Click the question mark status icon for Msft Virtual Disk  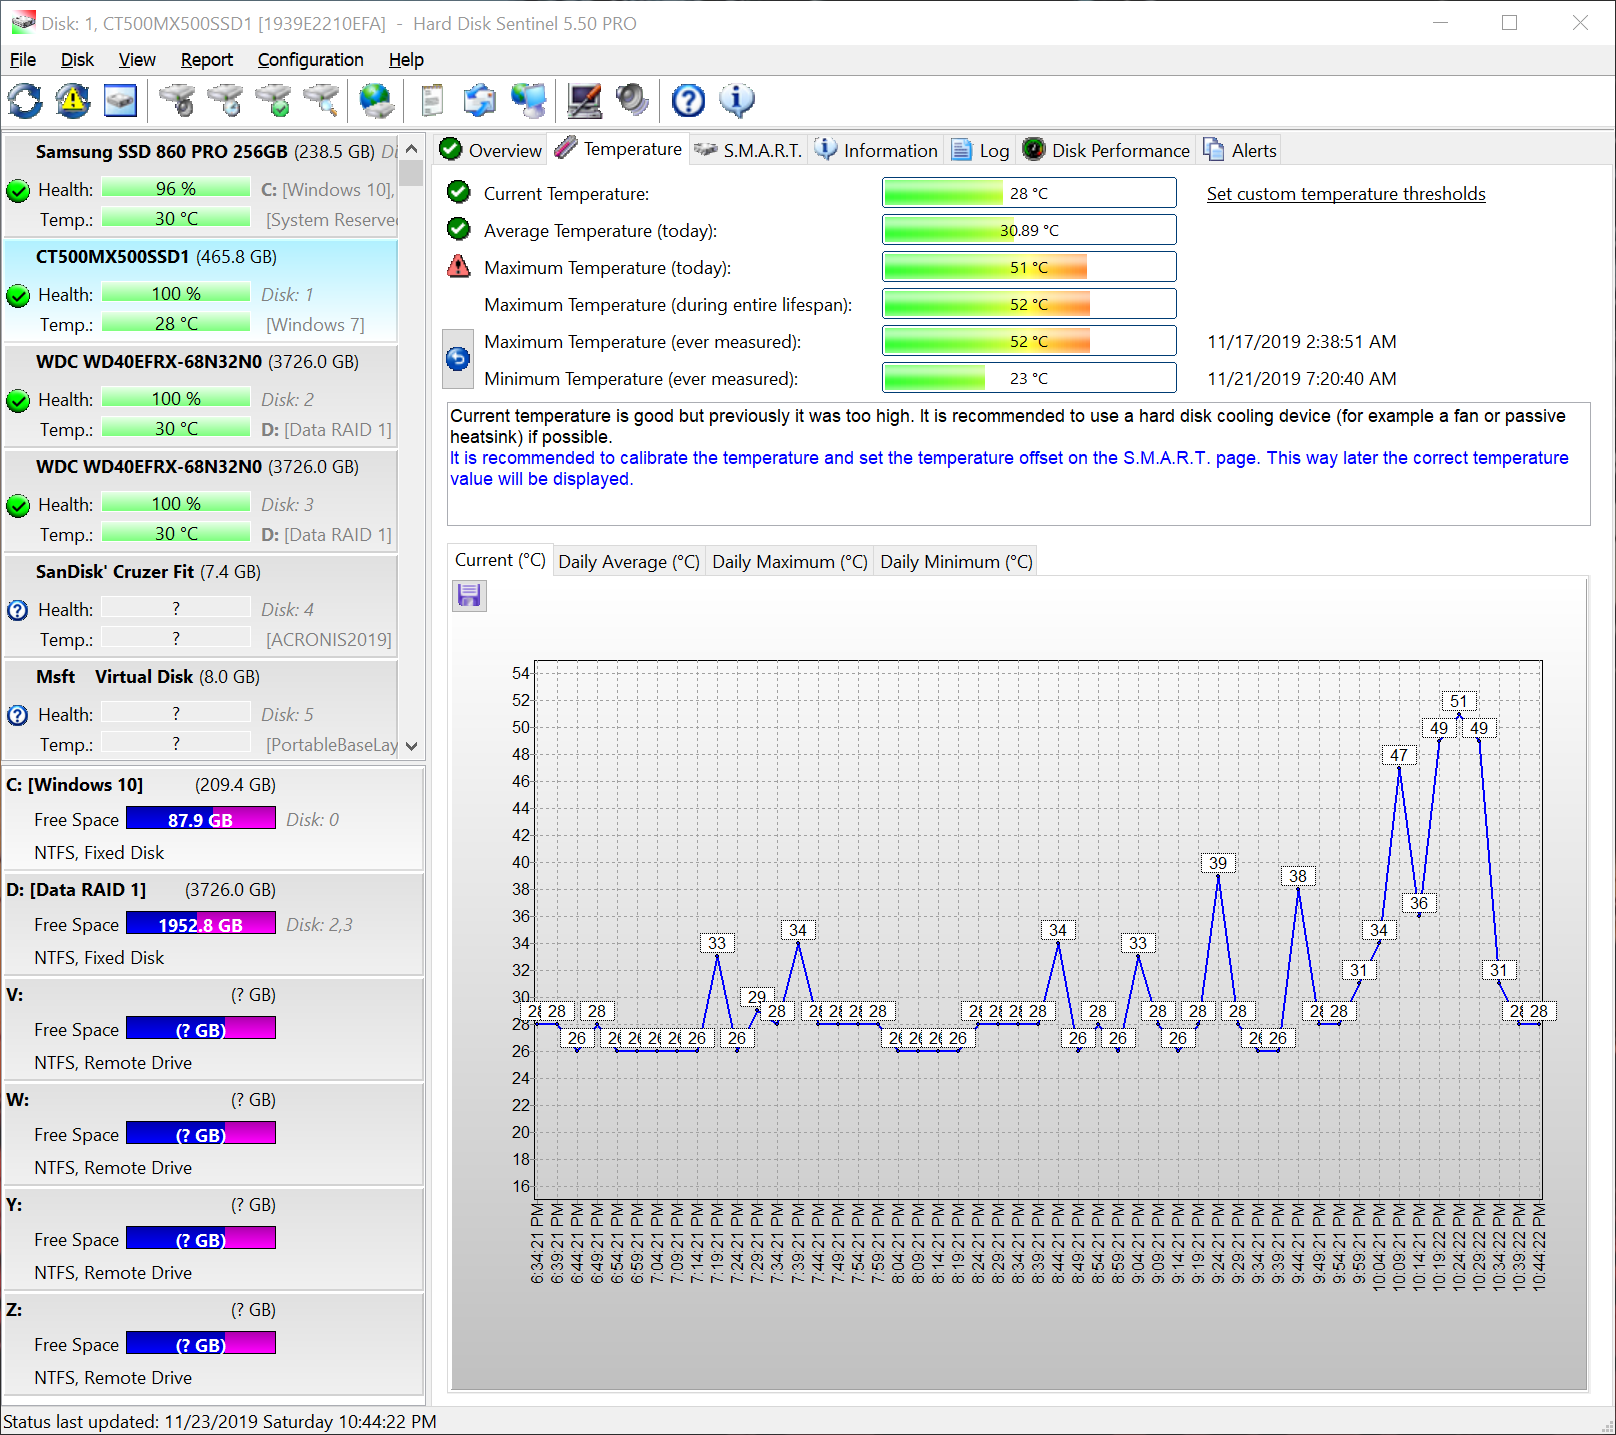(x=18, y=715)
